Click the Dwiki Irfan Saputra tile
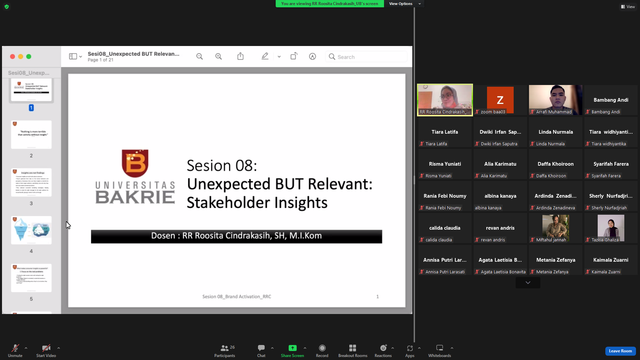 (x=500, y=132)
